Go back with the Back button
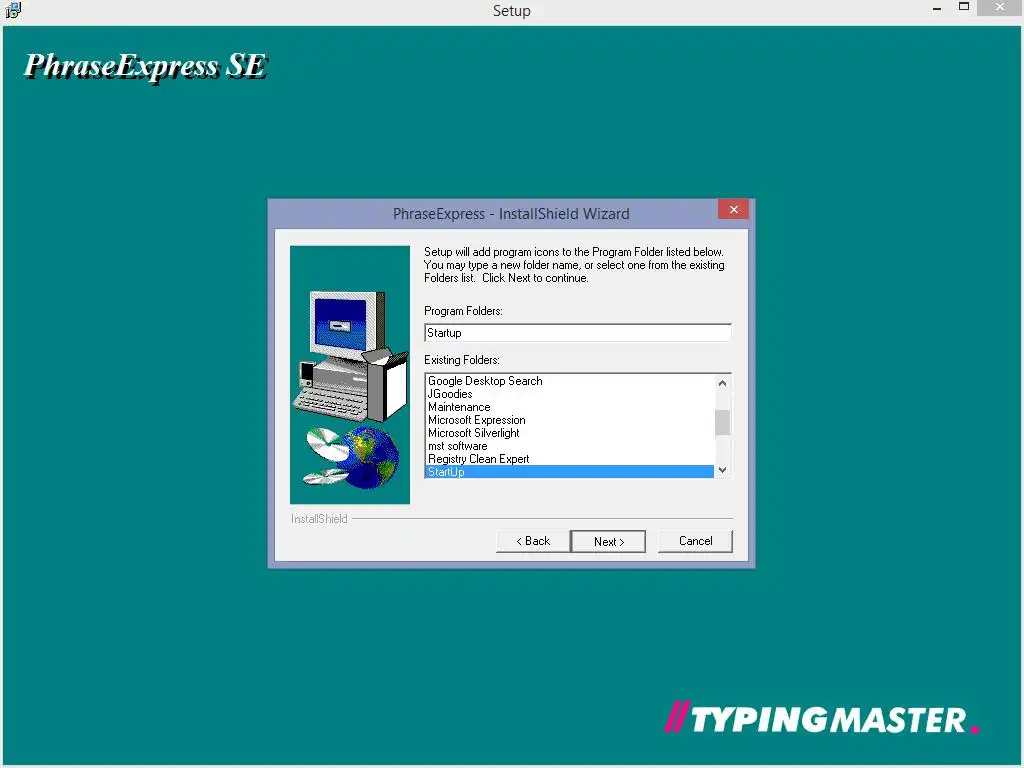Viewport: 1024px width, 768px height. (x=533, y=541)
